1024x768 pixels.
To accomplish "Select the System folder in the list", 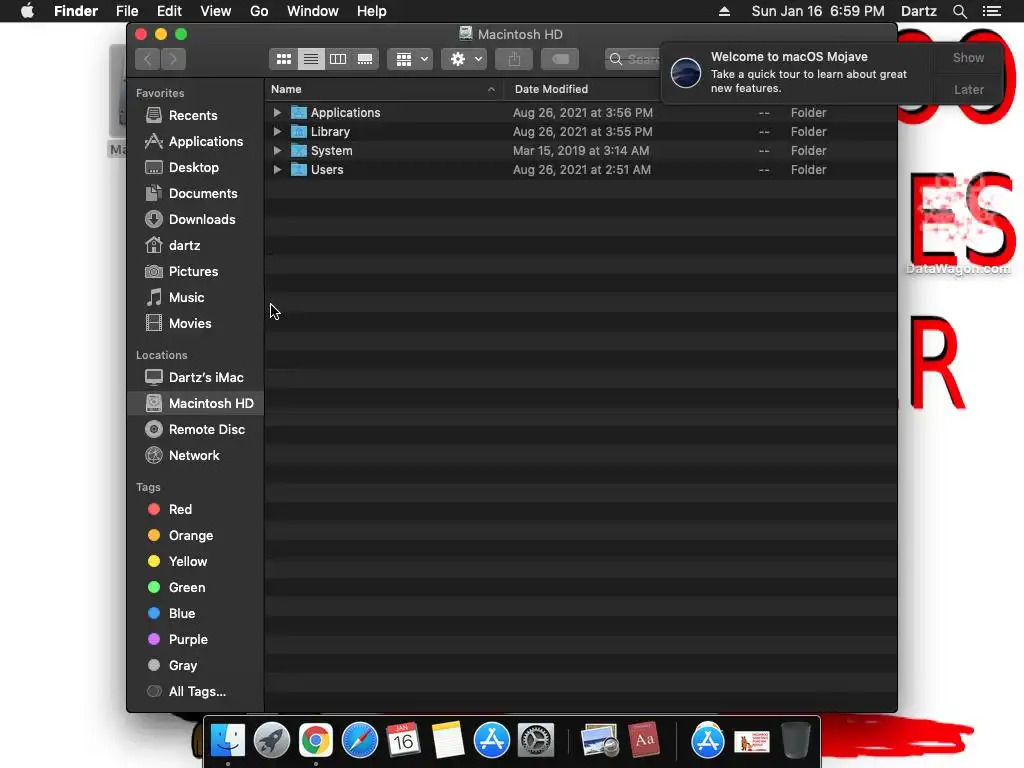I will pos(581,150).
